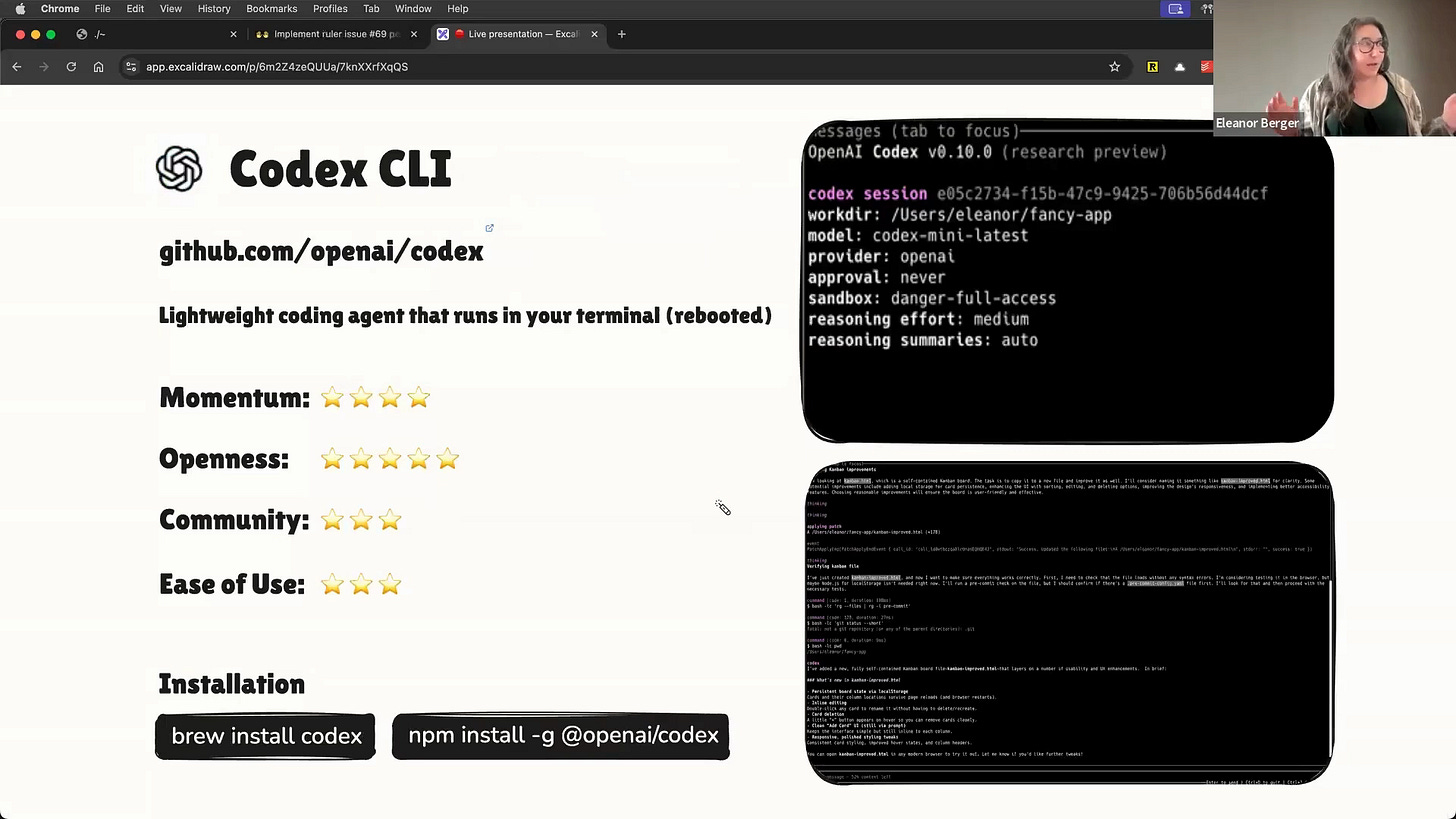
Task: Open site information icon in the address bar
Action: pyautogui.click(x=131, y=66)
